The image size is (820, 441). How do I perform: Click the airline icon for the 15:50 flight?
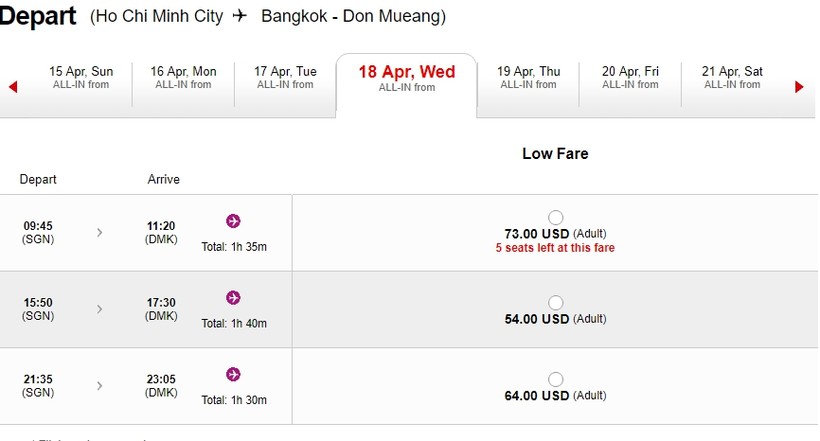point(233,297)
